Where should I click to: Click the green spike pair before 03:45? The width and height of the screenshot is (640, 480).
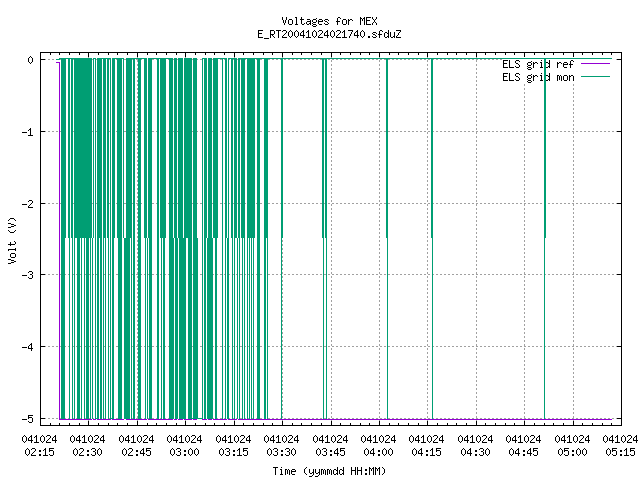click(324, 239)
